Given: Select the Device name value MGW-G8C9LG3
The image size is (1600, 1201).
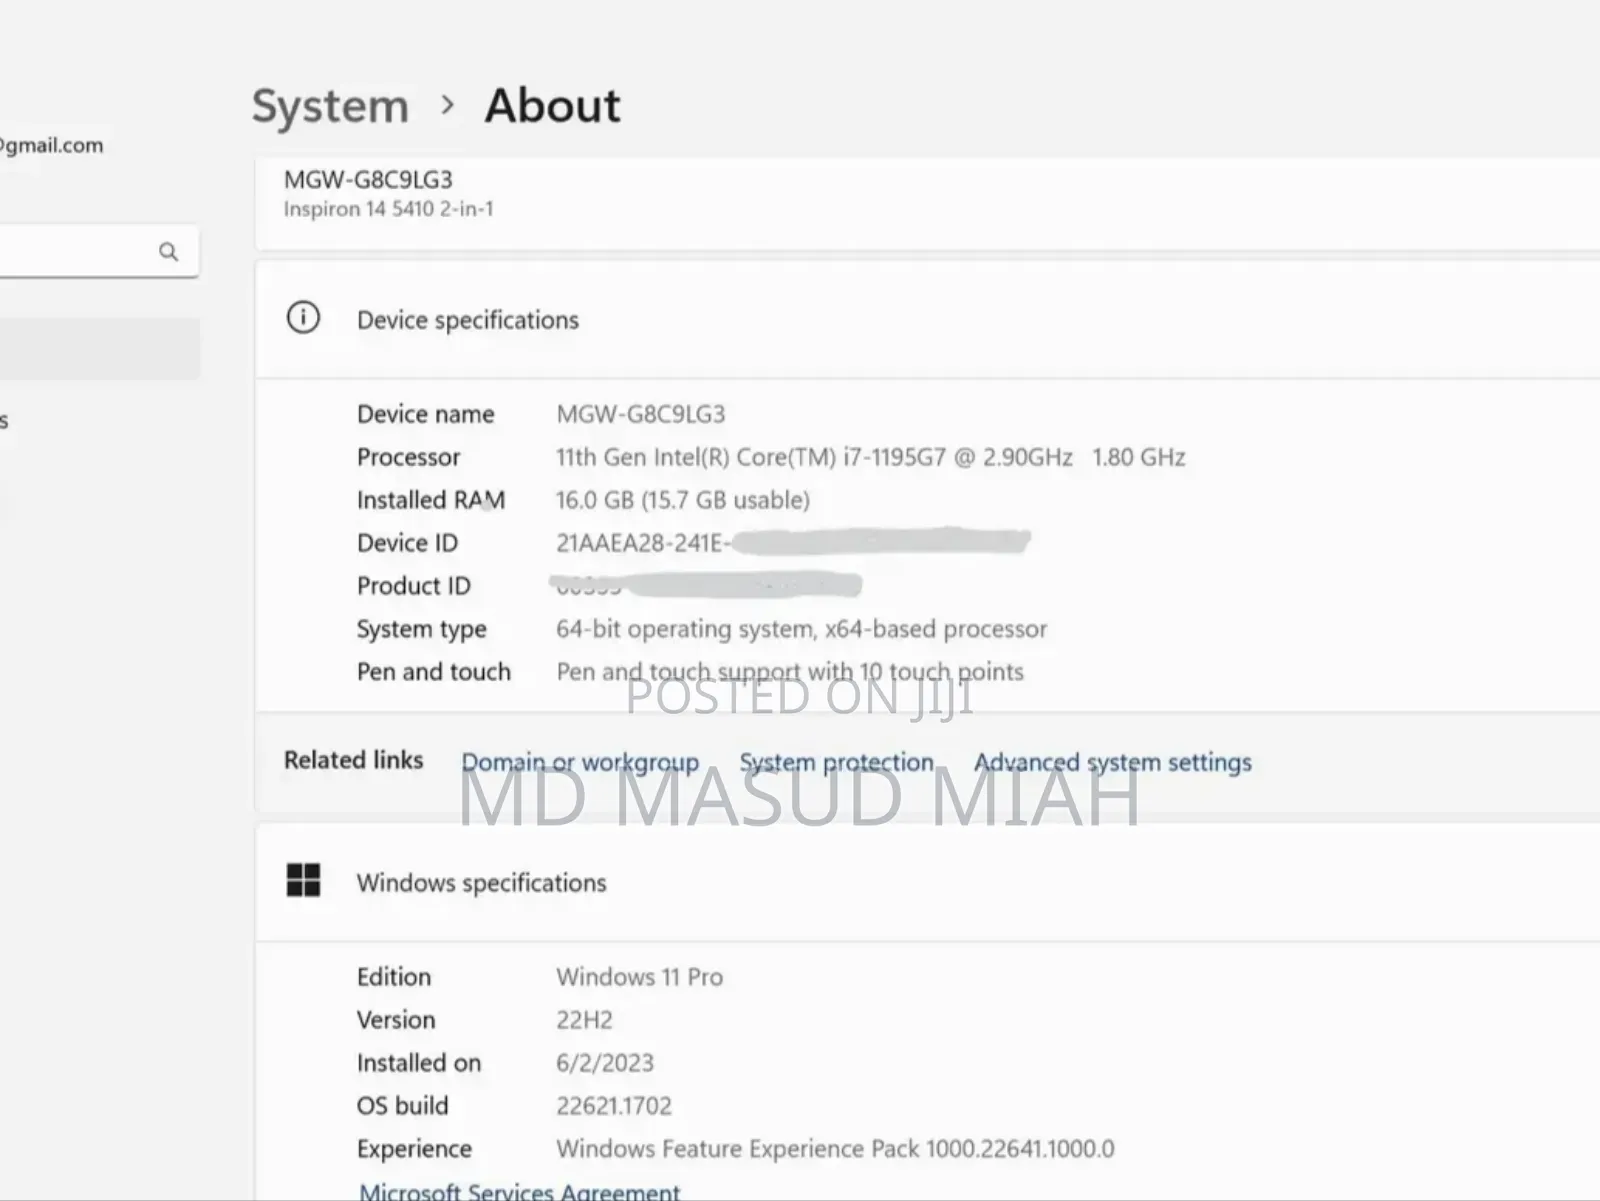Looking at the screenshot, I should coord(641,413).
